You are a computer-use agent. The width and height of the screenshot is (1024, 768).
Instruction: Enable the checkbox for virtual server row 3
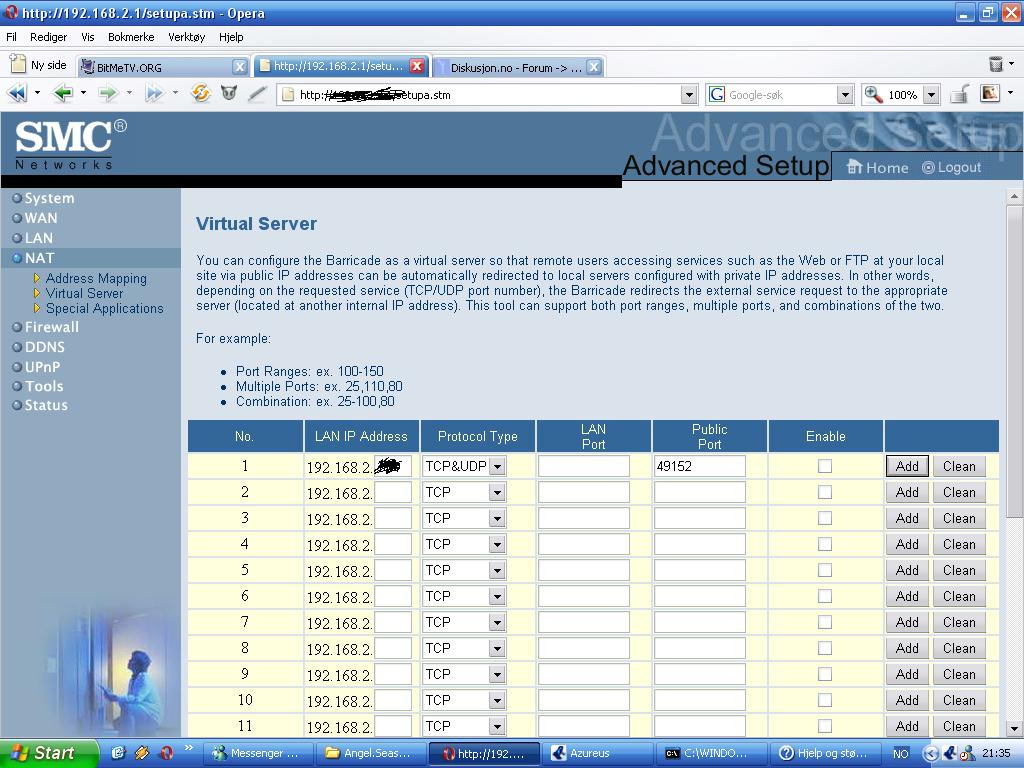825,518
